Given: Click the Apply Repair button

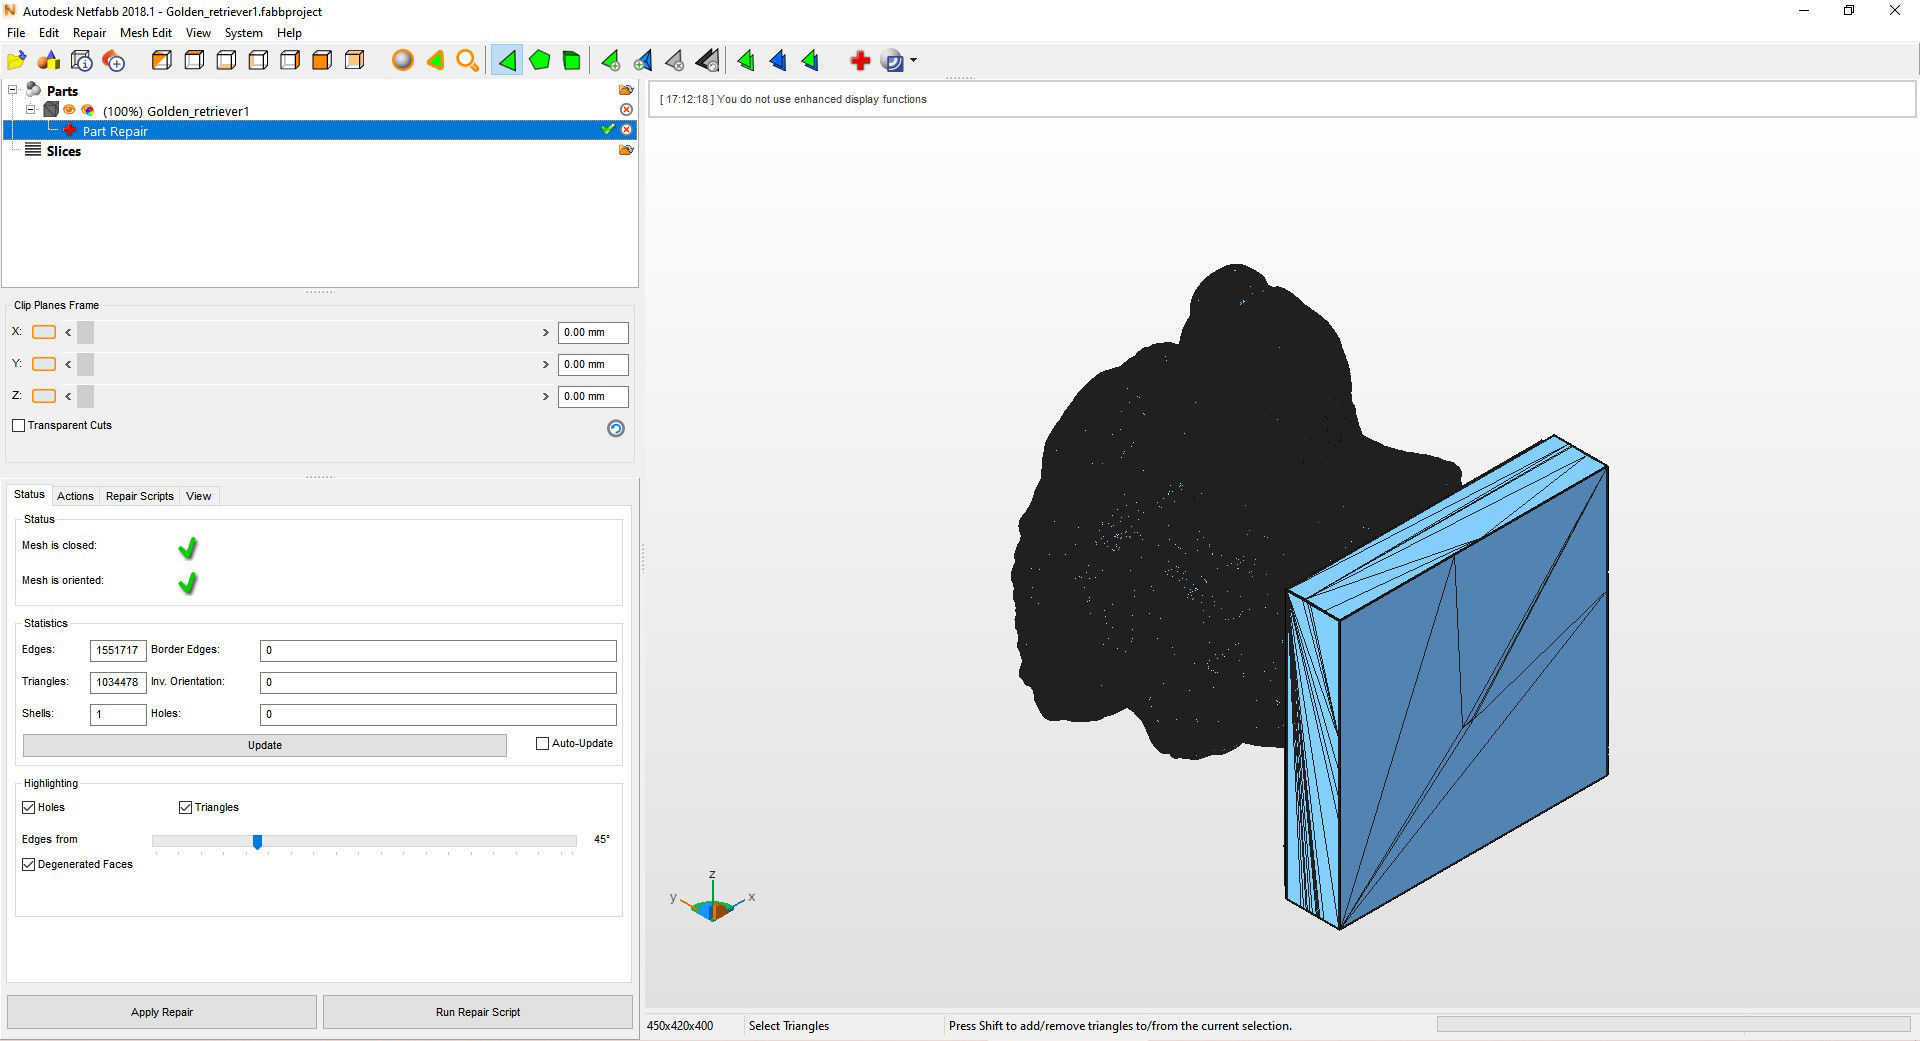Looking at the screenshot, I should tap(162, 1012).
